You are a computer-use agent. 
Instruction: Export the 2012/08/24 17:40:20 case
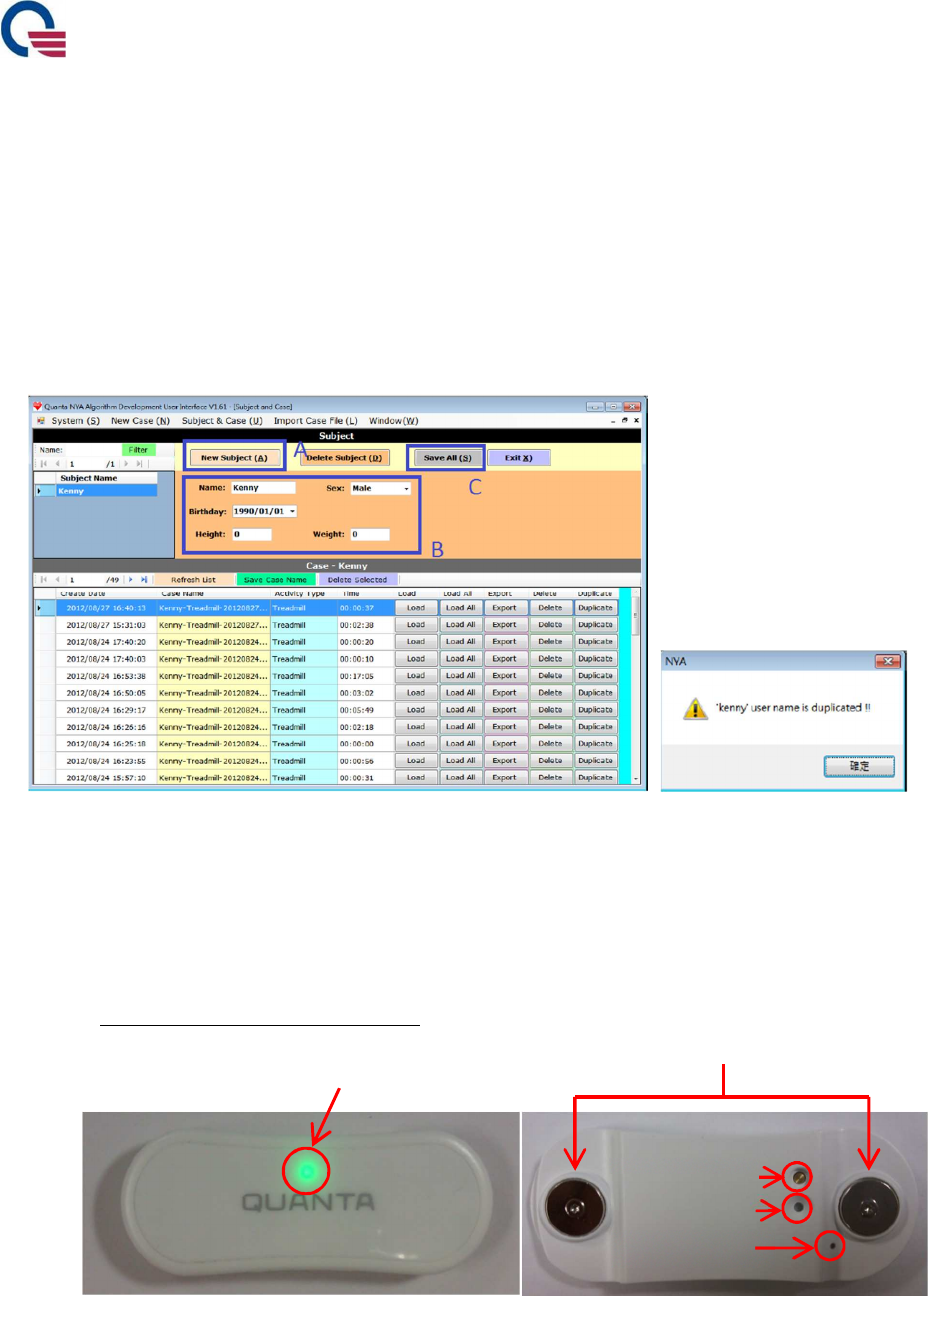[x=504, y=642]
